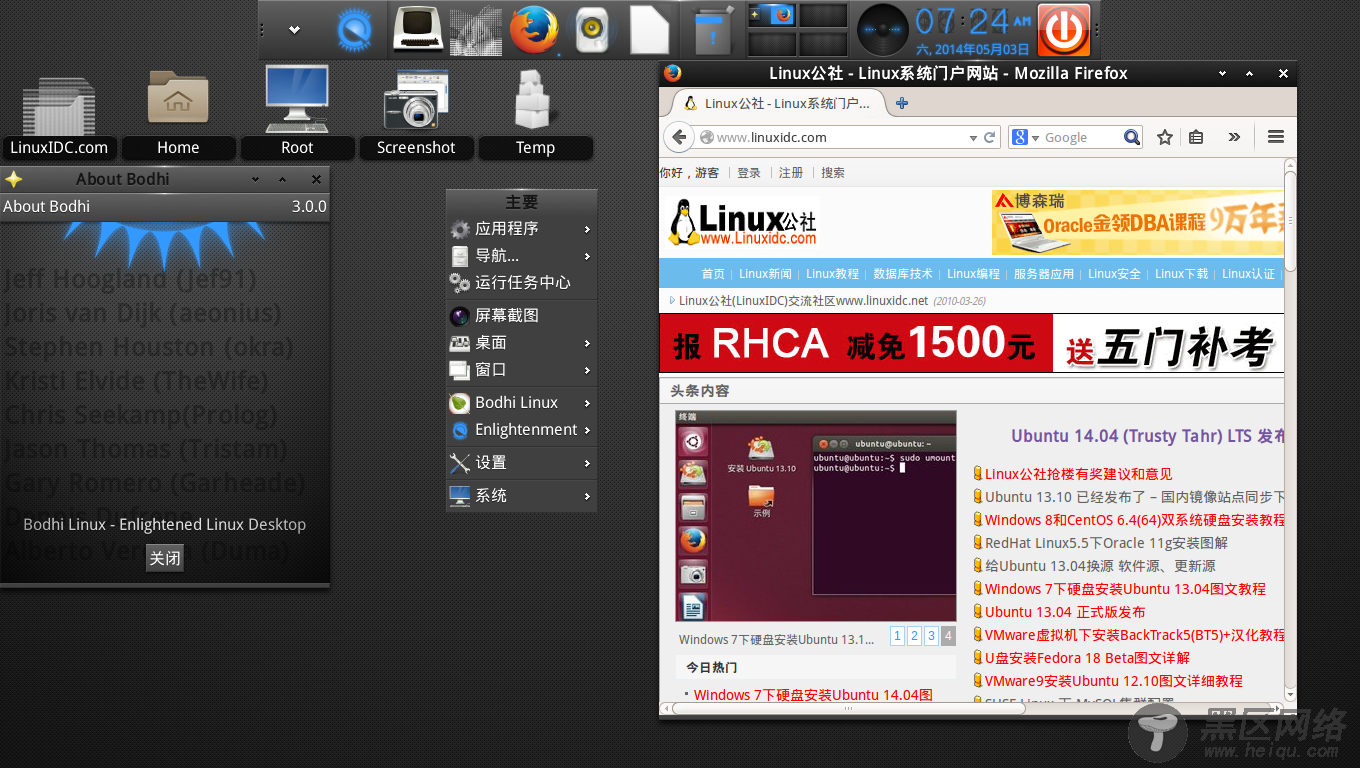Go to slide 3 in the headline slideshow

pyautogui.click(x=931, y=636)
